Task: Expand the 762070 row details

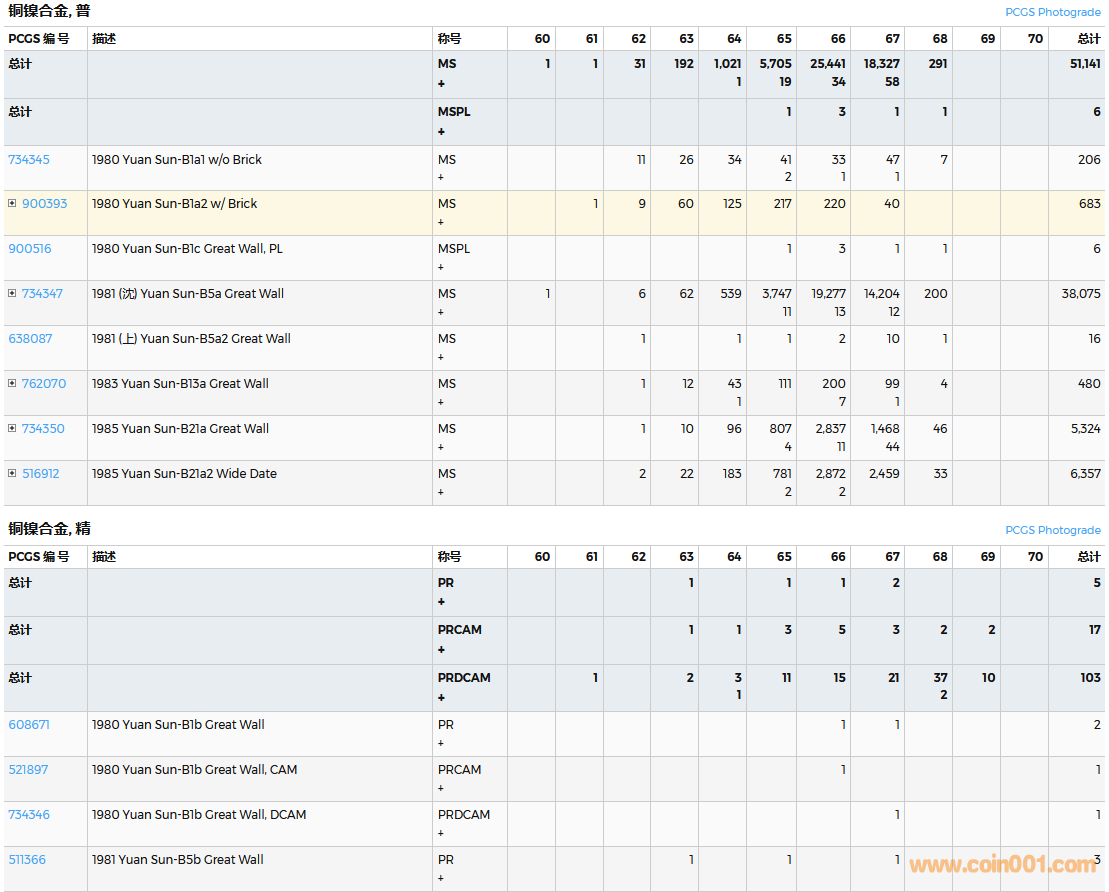Action: [x=12, y=384]
